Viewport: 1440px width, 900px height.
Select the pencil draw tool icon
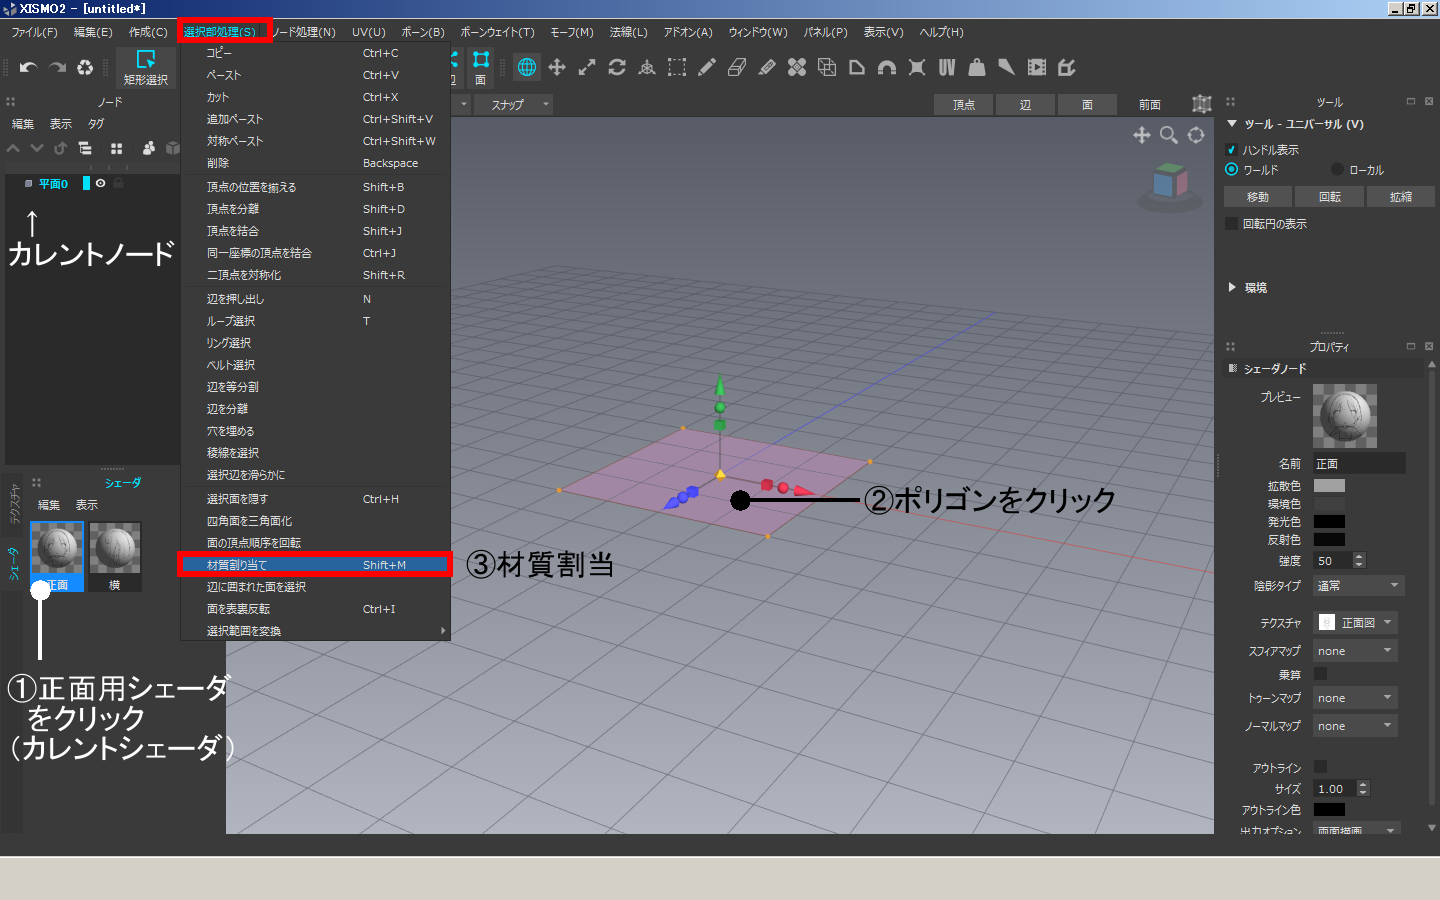pyautogui.click(x=707, y=67)
